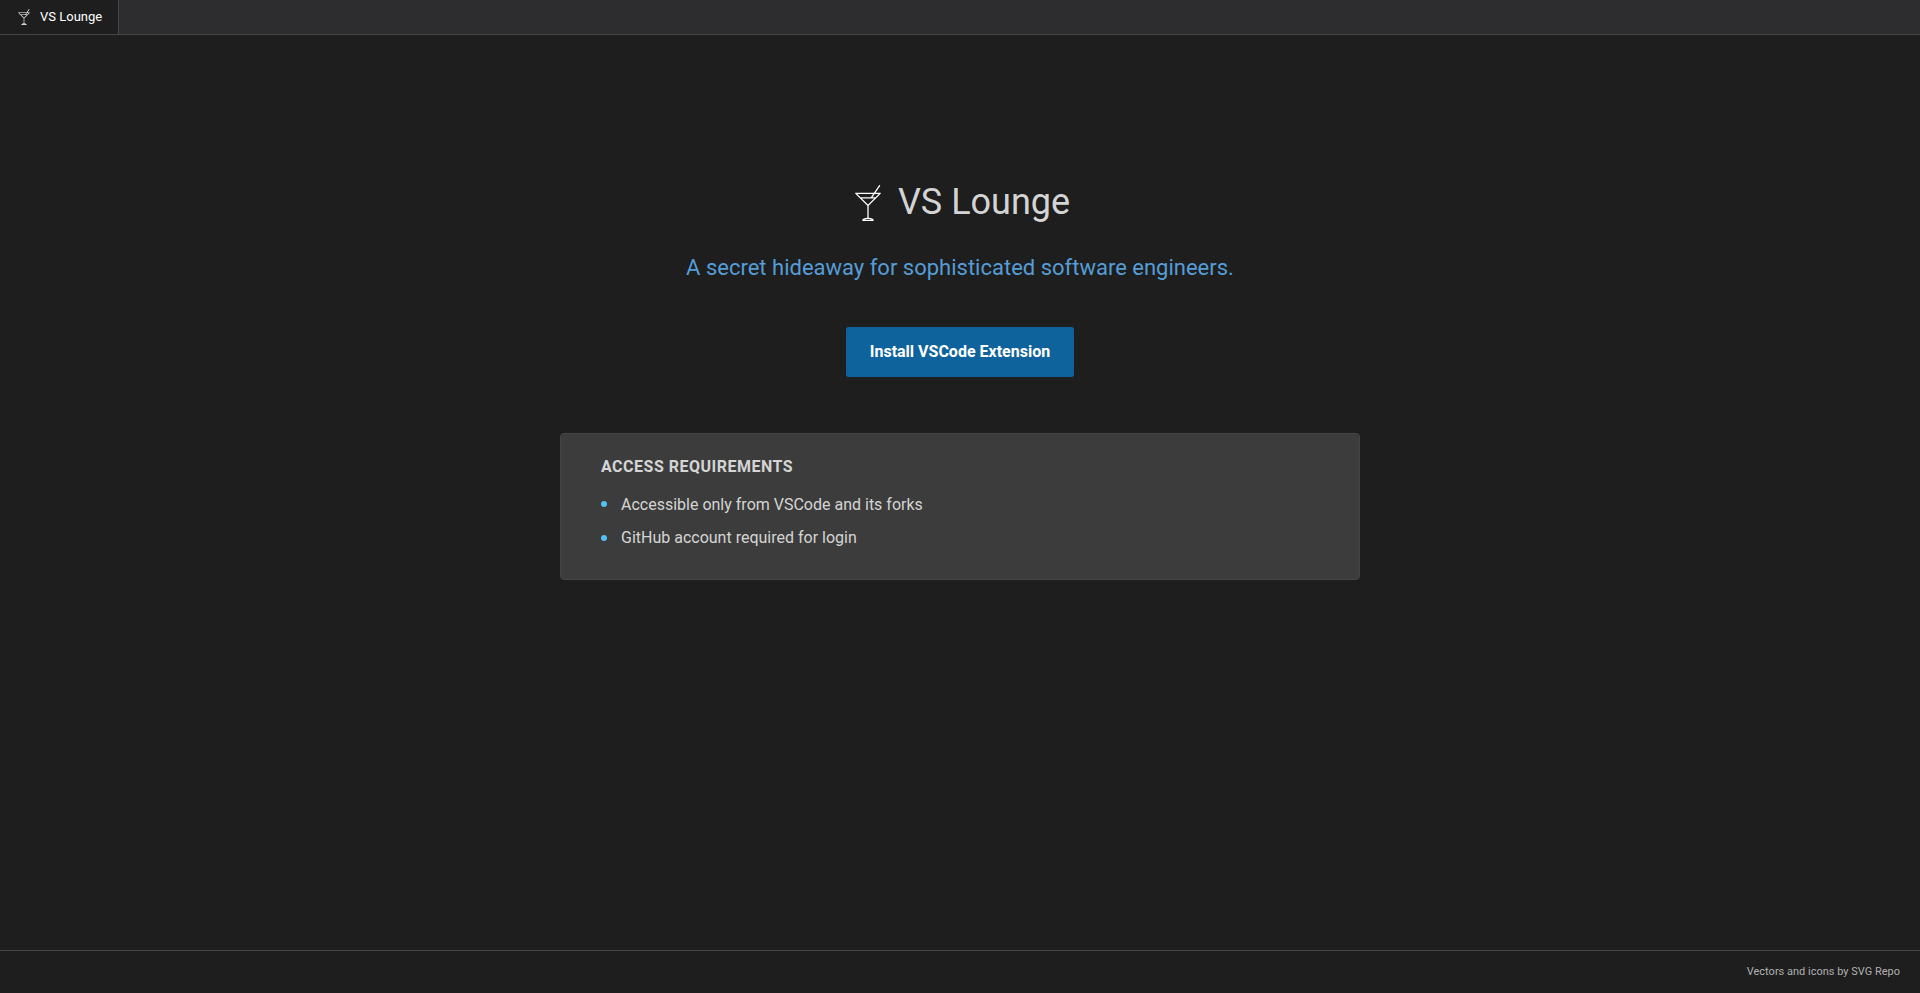Click the tab strip area next to VS Lounge

coord(400,16)
